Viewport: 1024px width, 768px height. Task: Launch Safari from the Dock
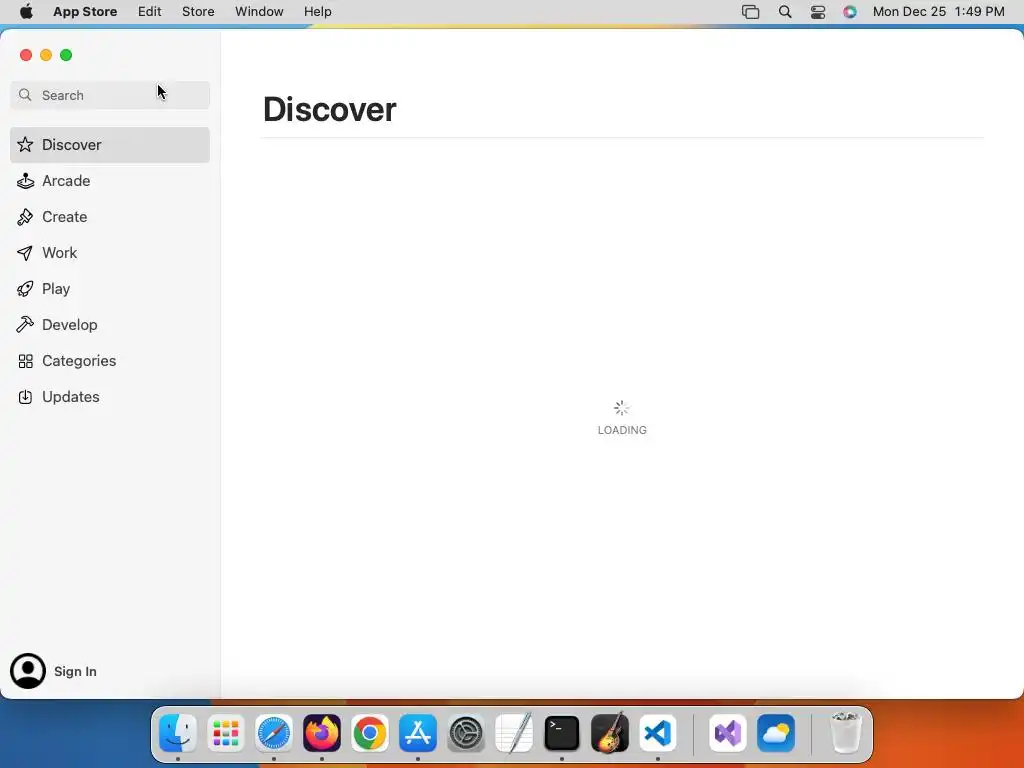pos(274,733)
